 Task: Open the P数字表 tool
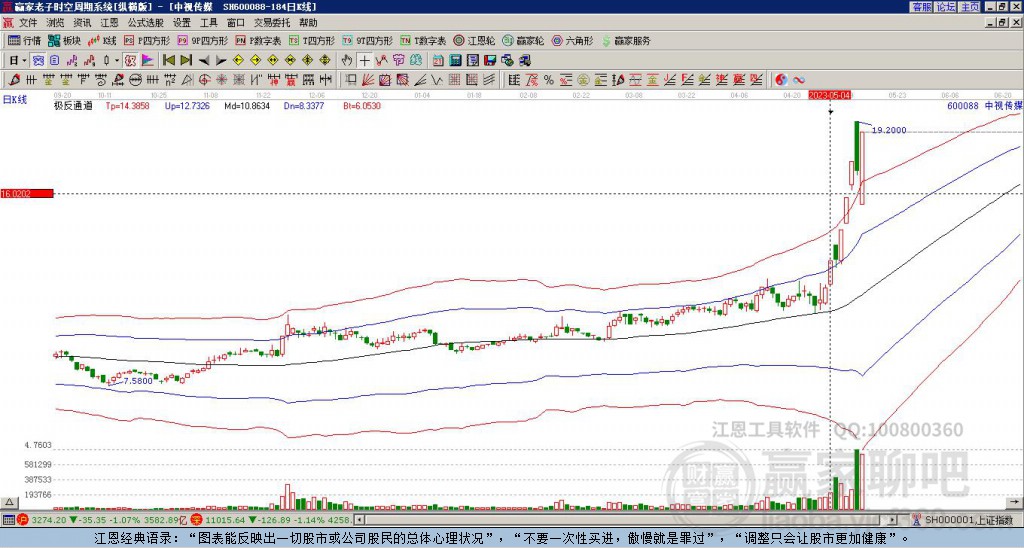click(259, 40)
